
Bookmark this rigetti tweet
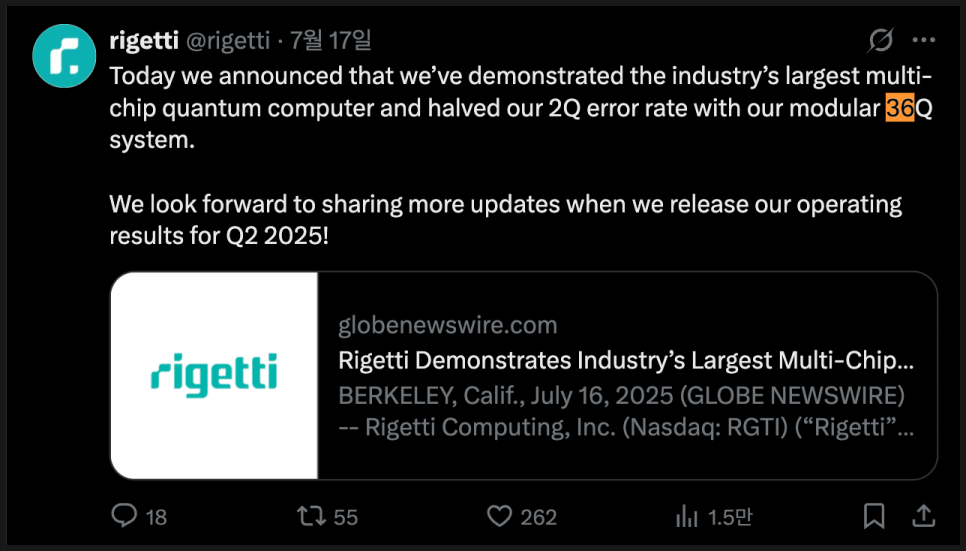[873, 516]
